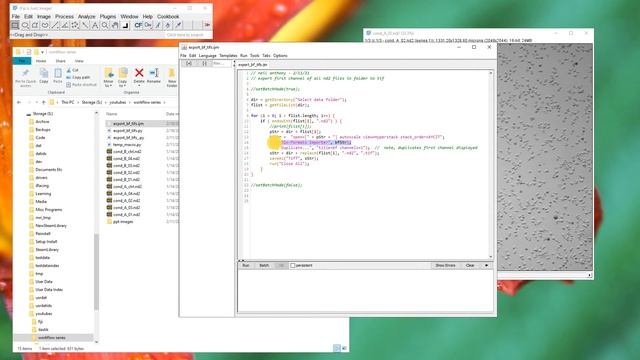The image size is (640, 360).
Task: Select the Pencil tool in Fiji toolbar
Action: [x=158, y=25]
